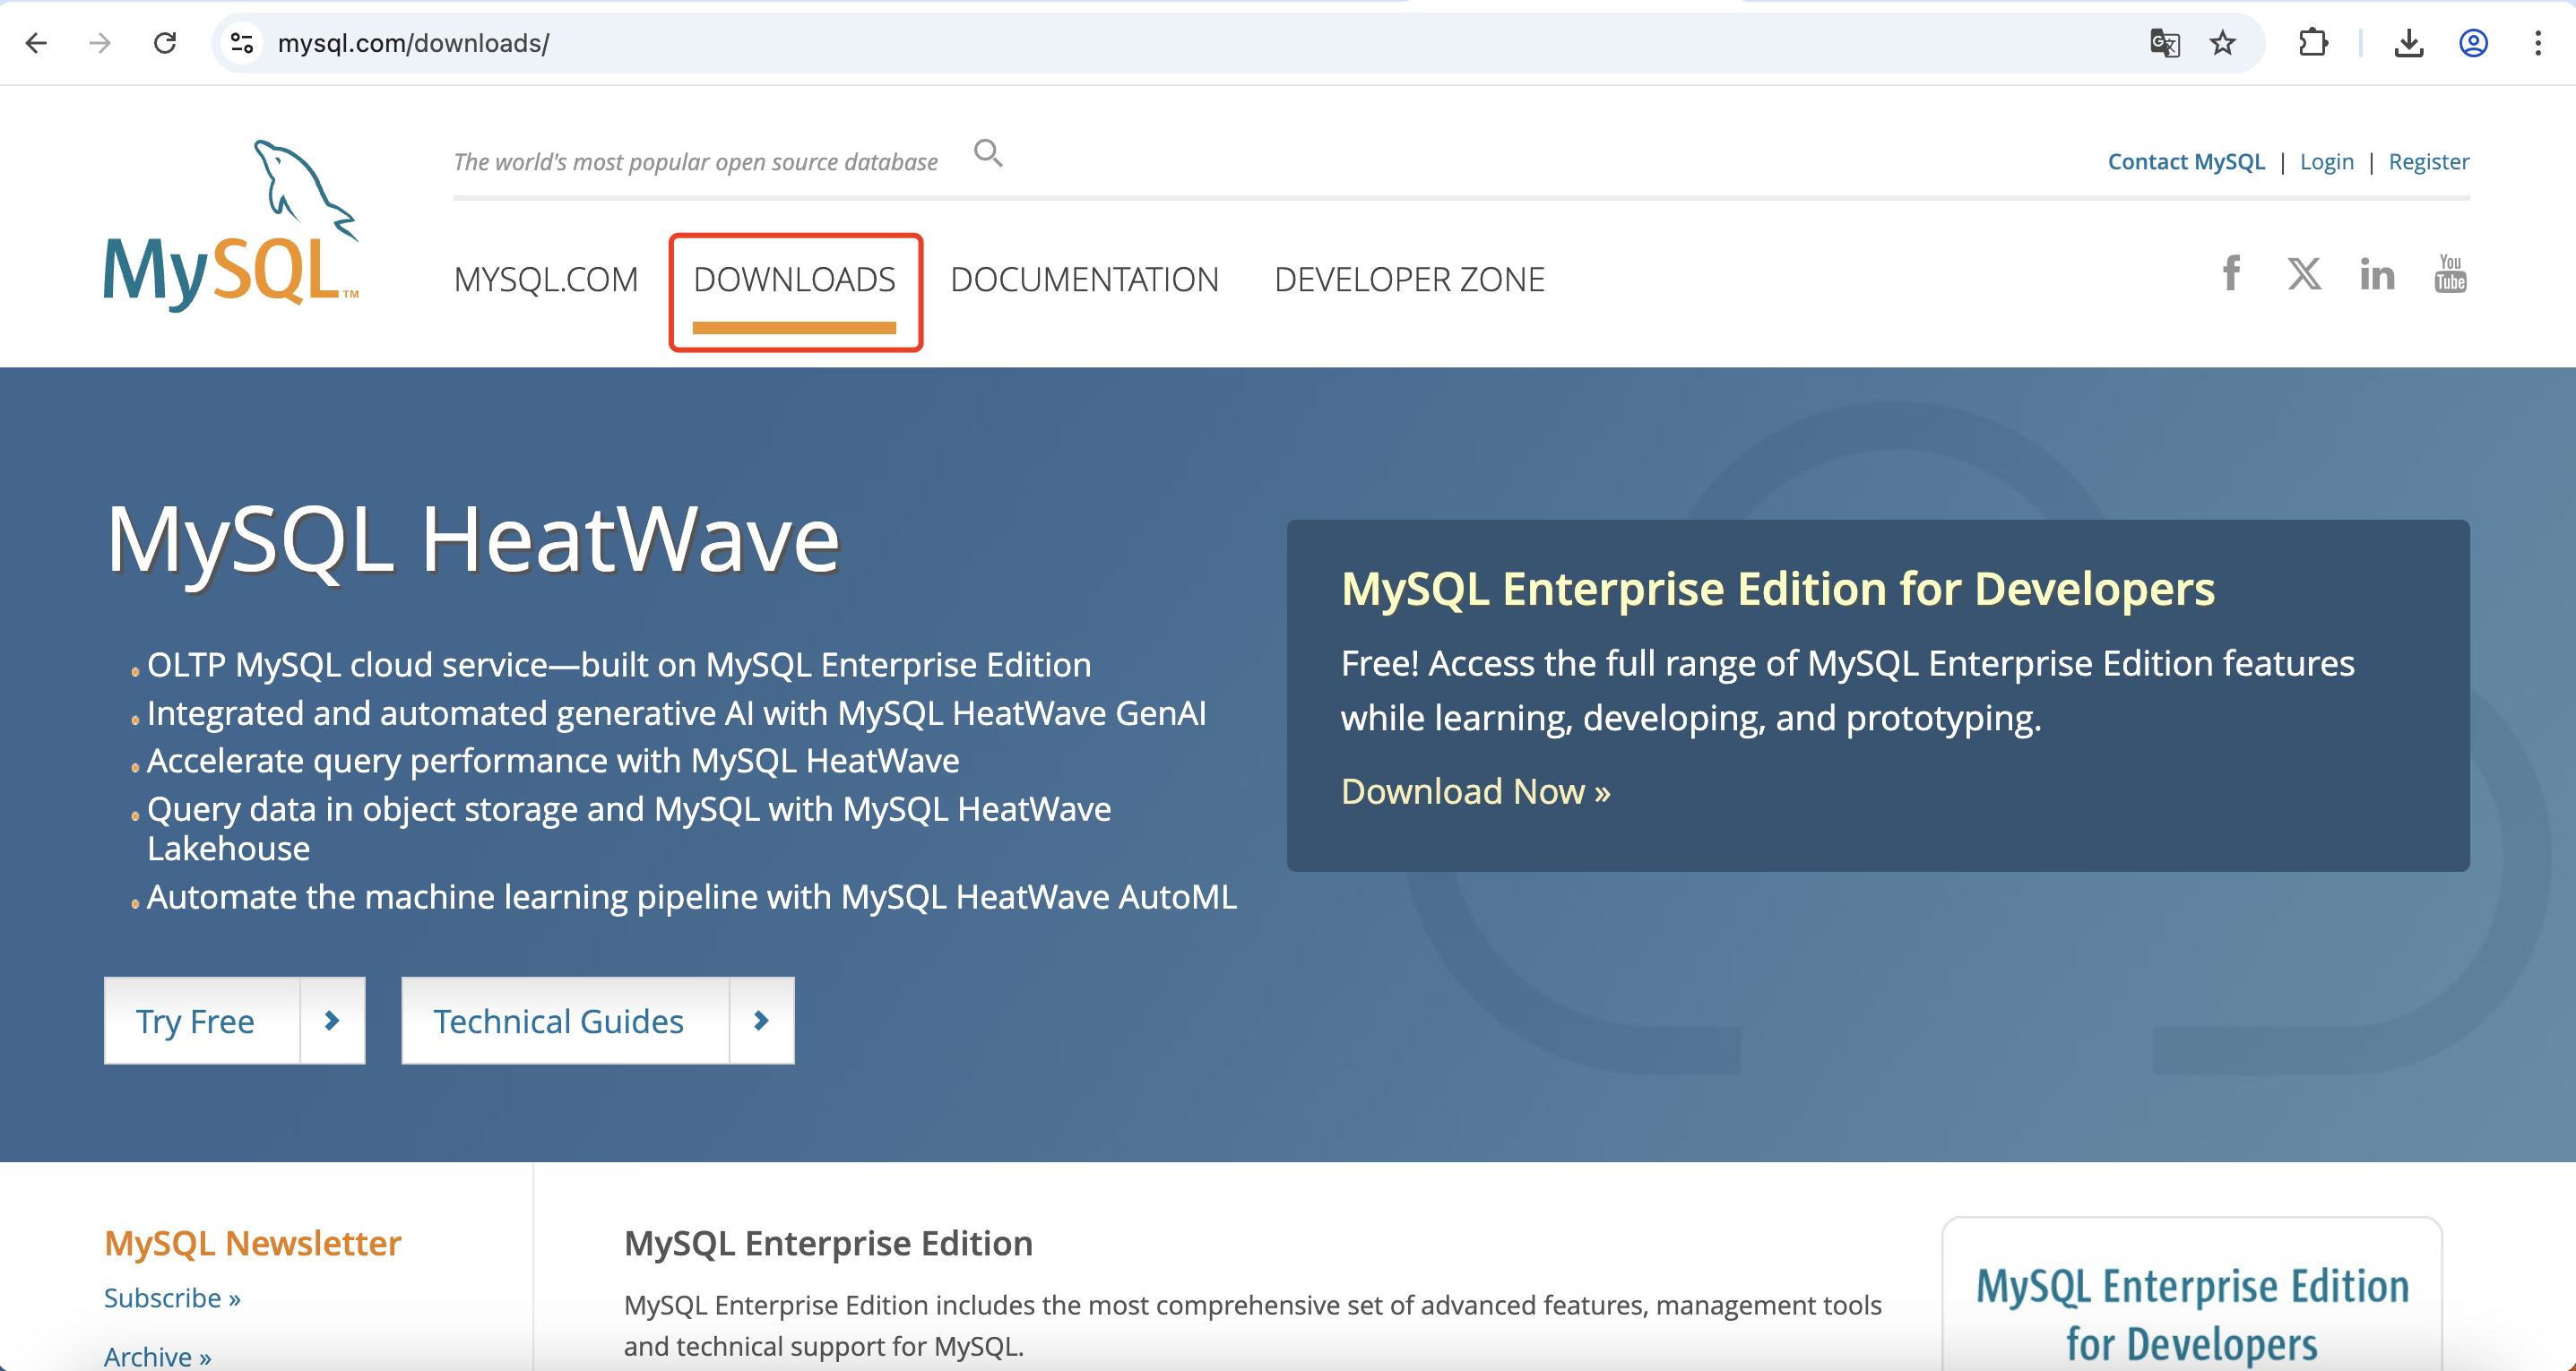Open the browser extensions puzzle icon
Viewport: 2576px width, 1371px height.
2313,43
